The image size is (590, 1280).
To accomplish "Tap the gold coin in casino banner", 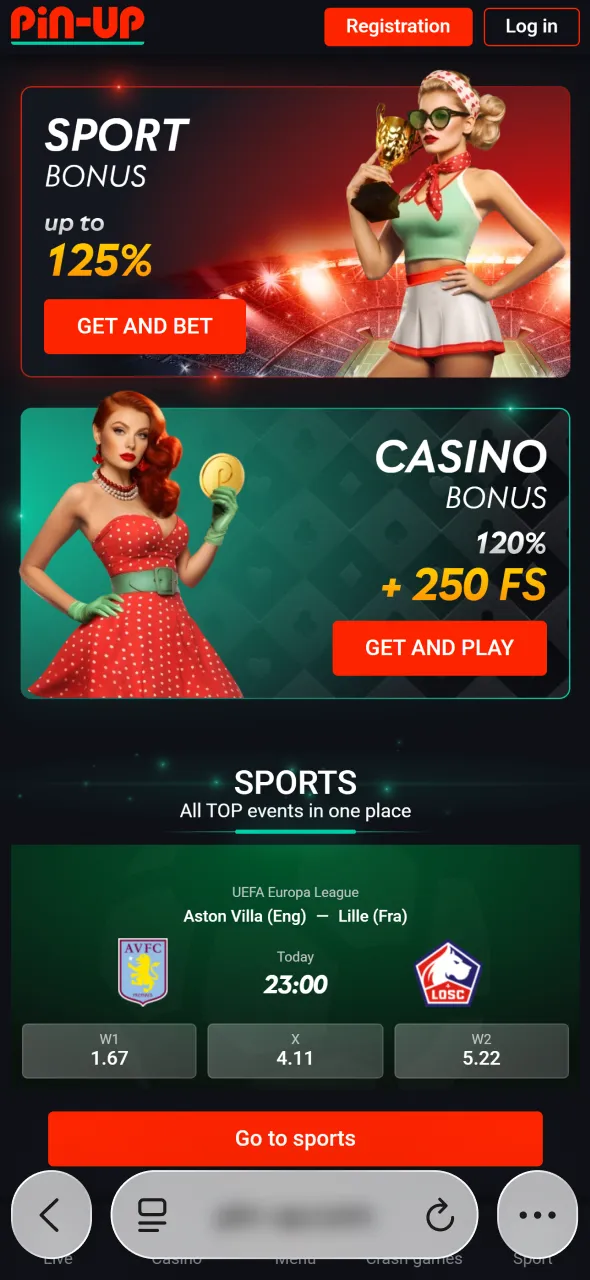I will (221, 477).
